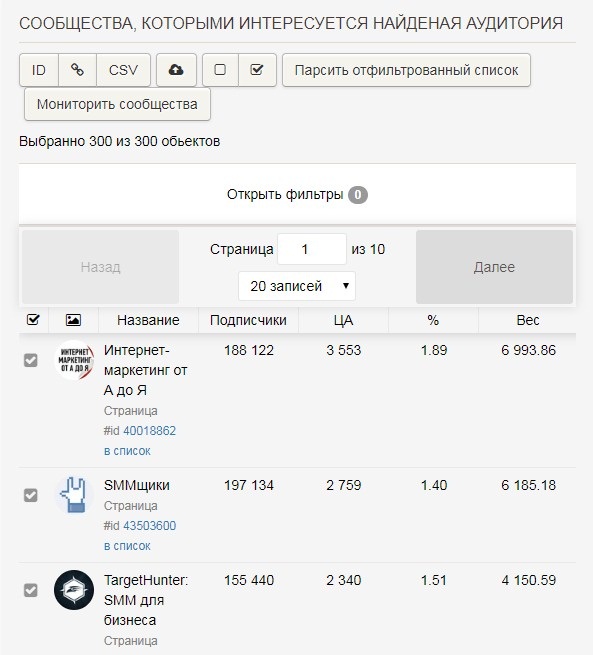Click the SMMщики community name

(x=137, y=485)
